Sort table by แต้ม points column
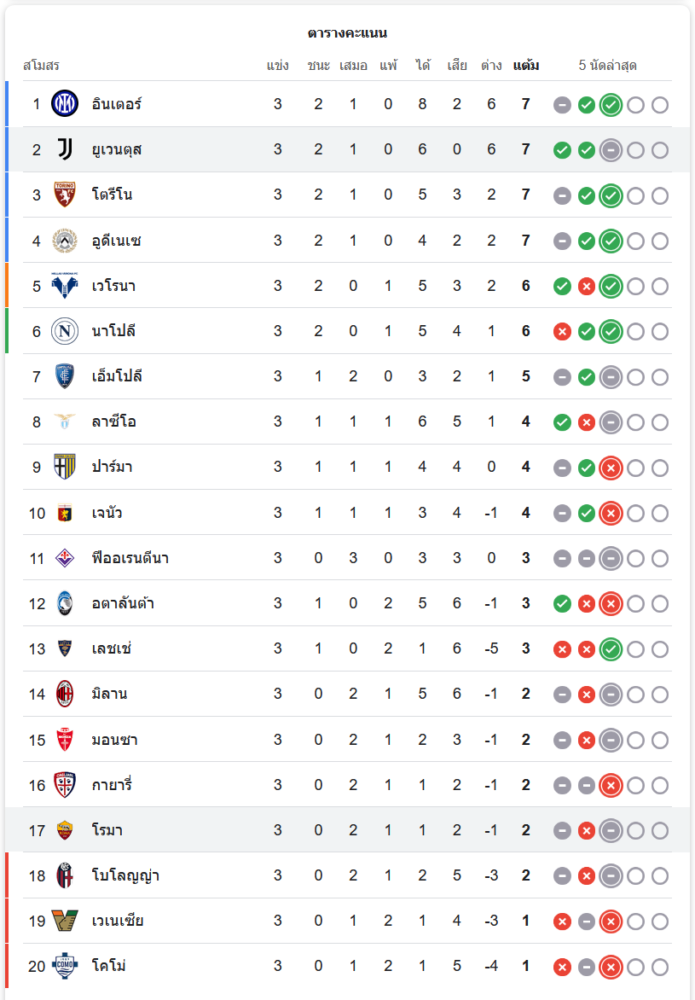 point(526,66)
